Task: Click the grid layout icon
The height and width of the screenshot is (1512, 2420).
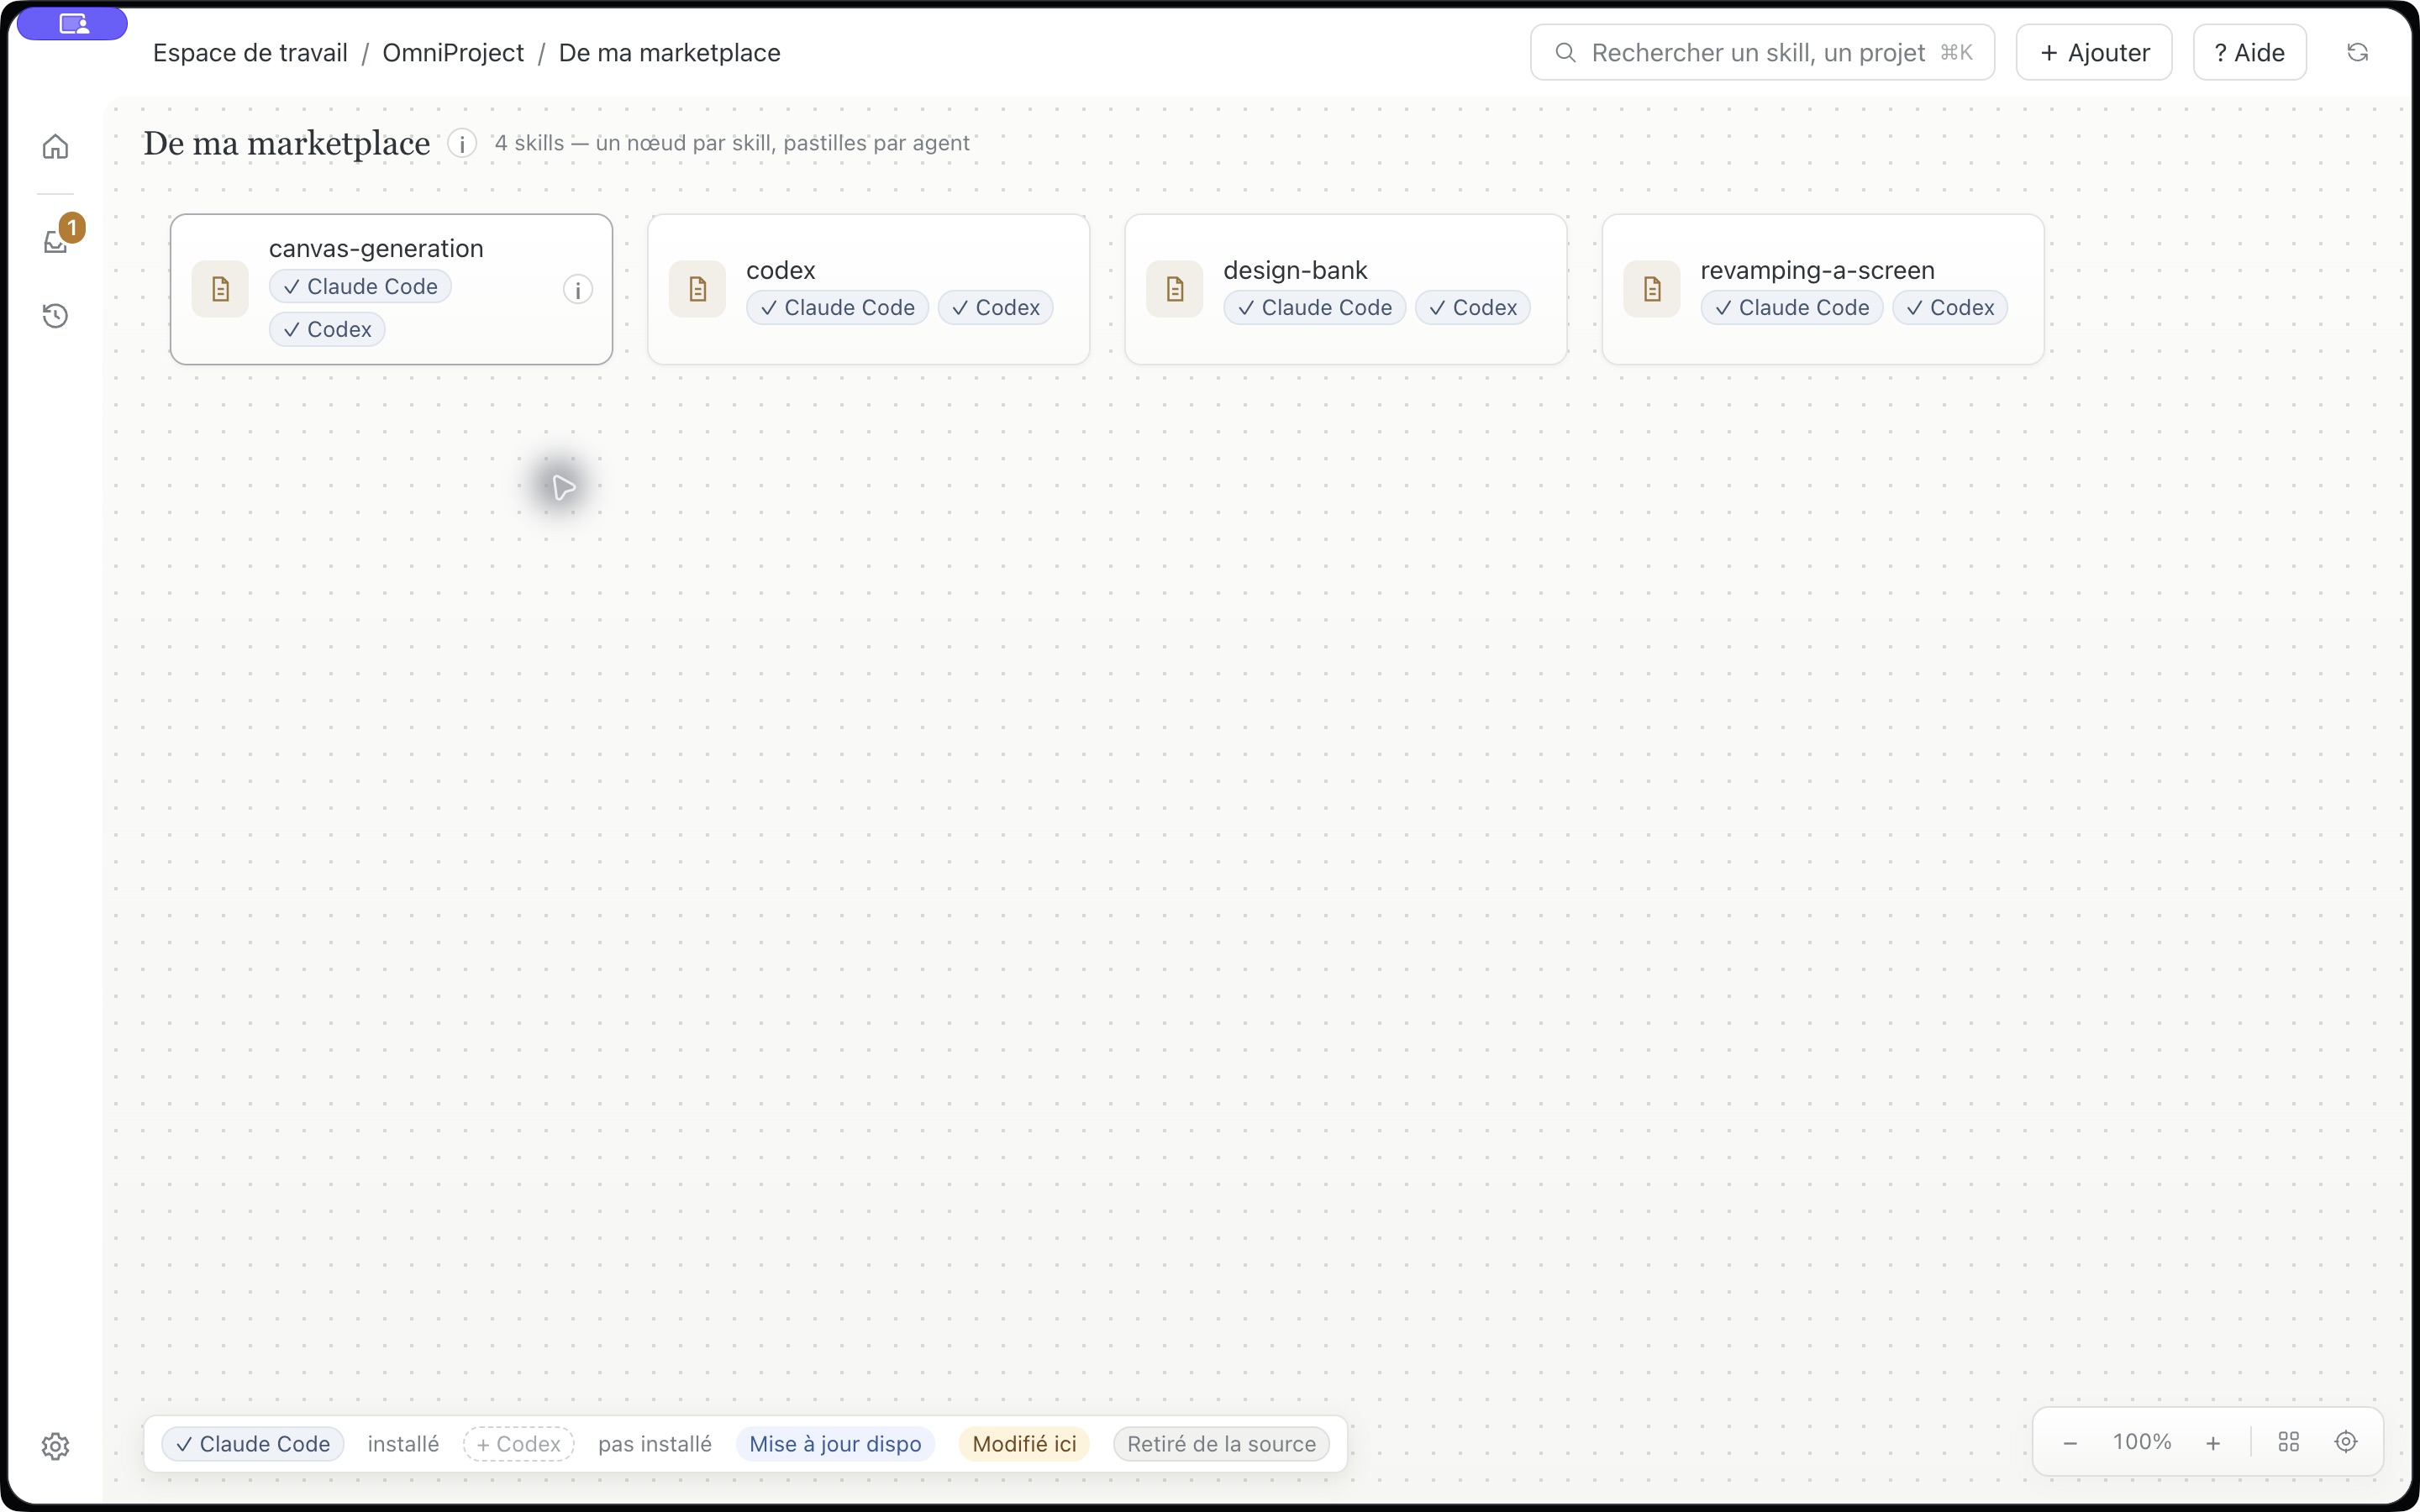Action: (2288, 1442)
